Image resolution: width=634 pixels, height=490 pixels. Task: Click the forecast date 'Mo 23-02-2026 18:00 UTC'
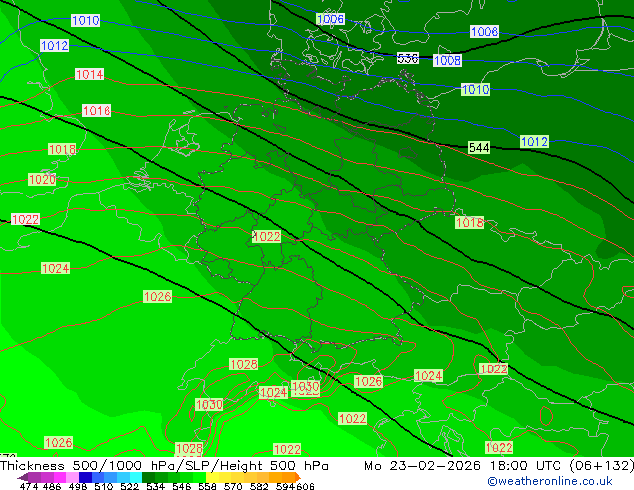464,466
